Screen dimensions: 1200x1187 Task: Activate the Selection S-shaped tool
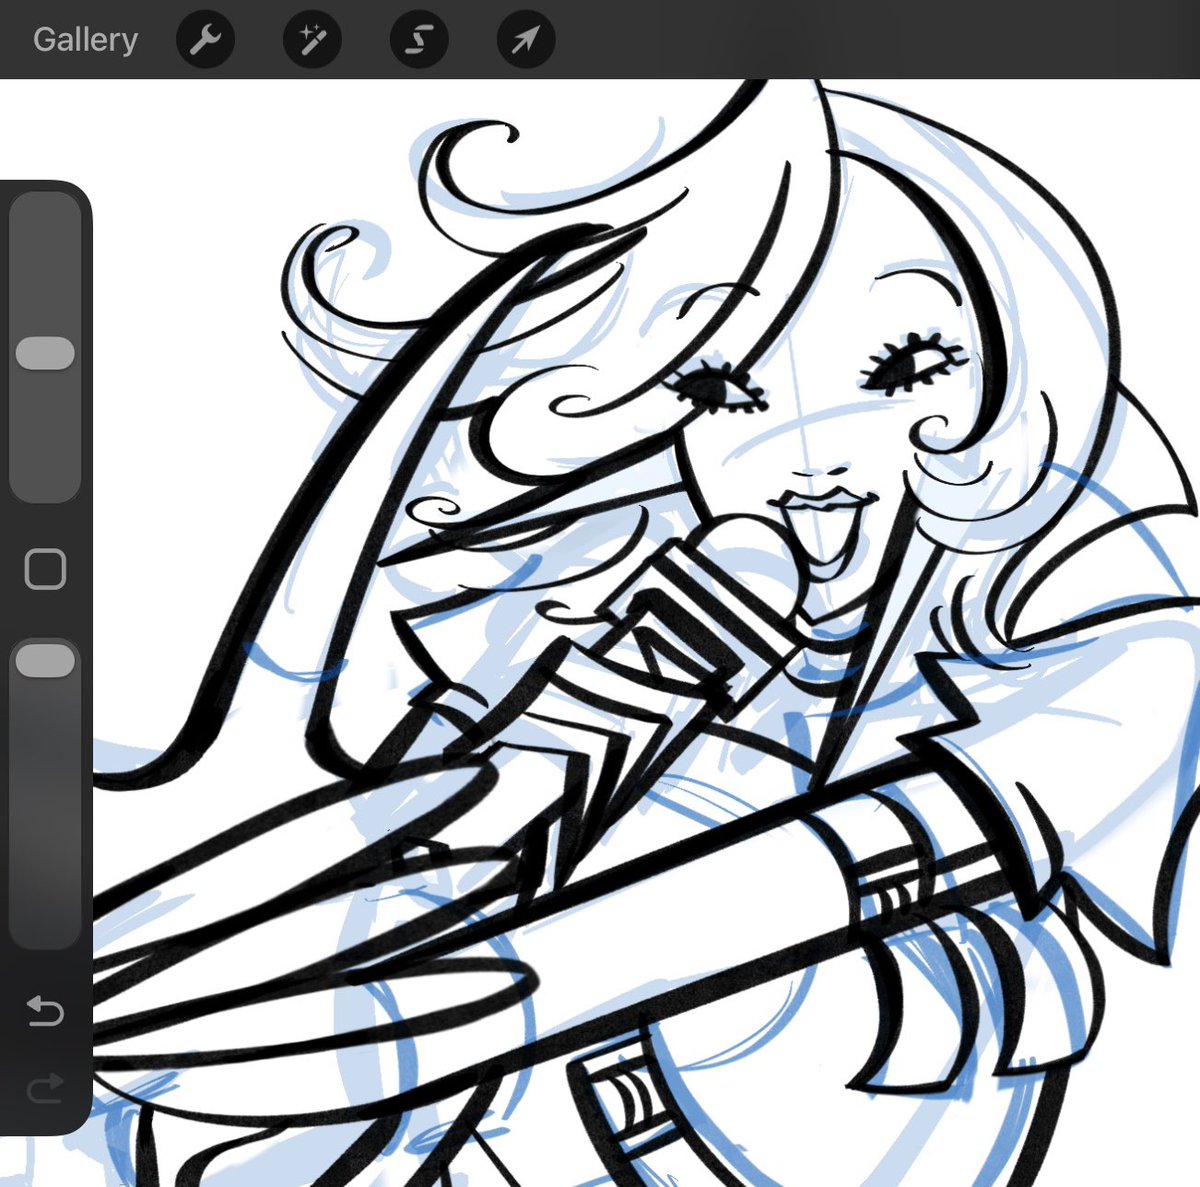click(x=419, y=40)
